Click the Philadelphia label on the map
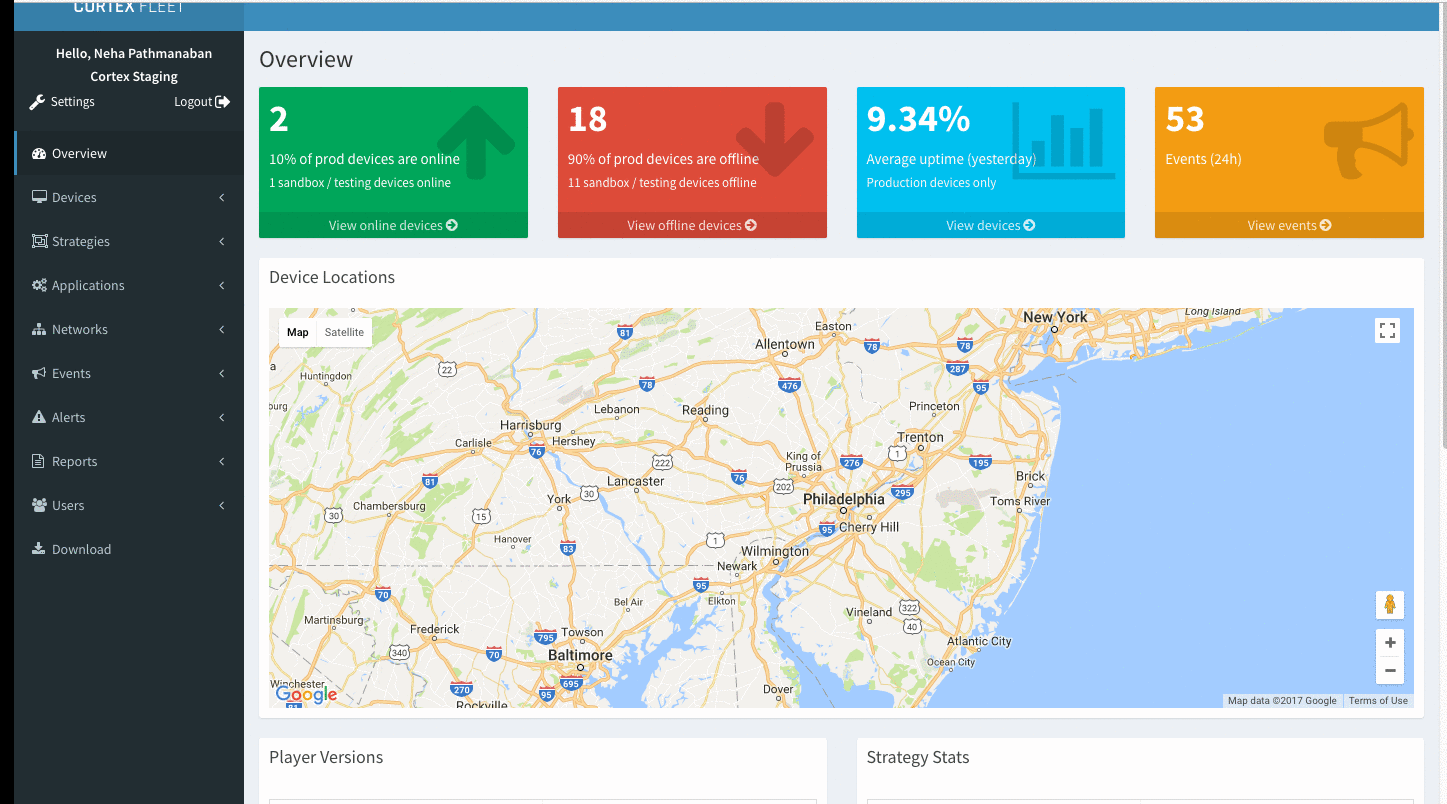Screen dimensions: 1447x804 point(844,499)
